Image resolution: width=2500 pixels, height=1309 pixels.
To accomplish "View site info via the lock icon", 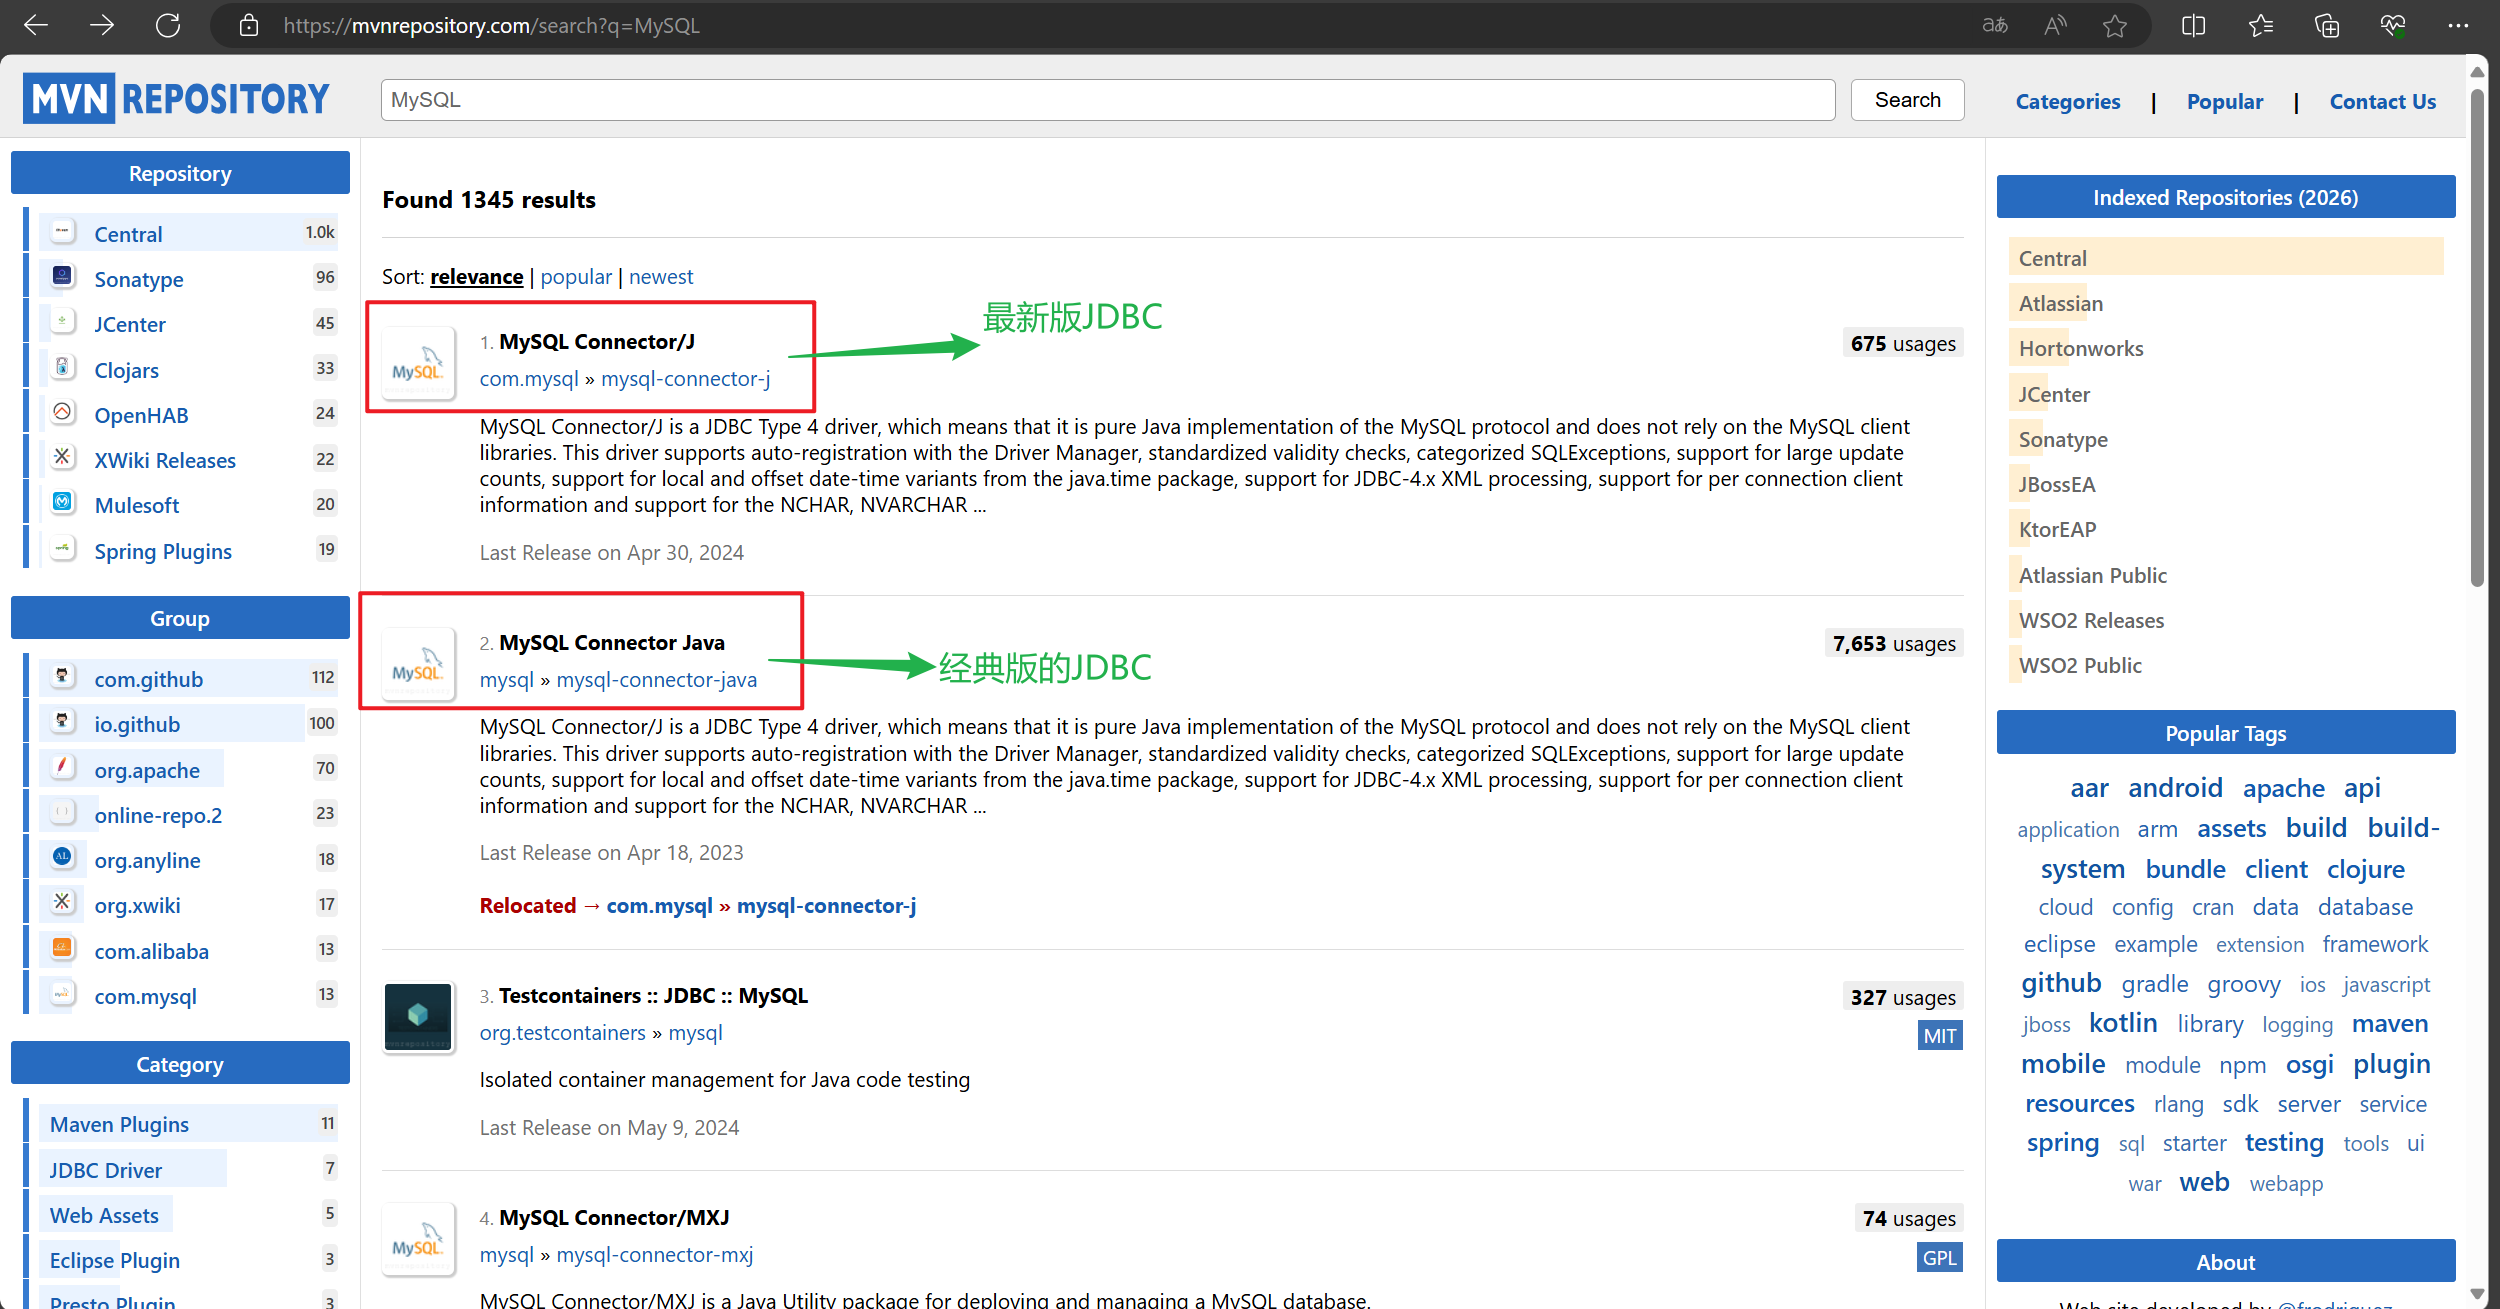I will click(249, 25).
